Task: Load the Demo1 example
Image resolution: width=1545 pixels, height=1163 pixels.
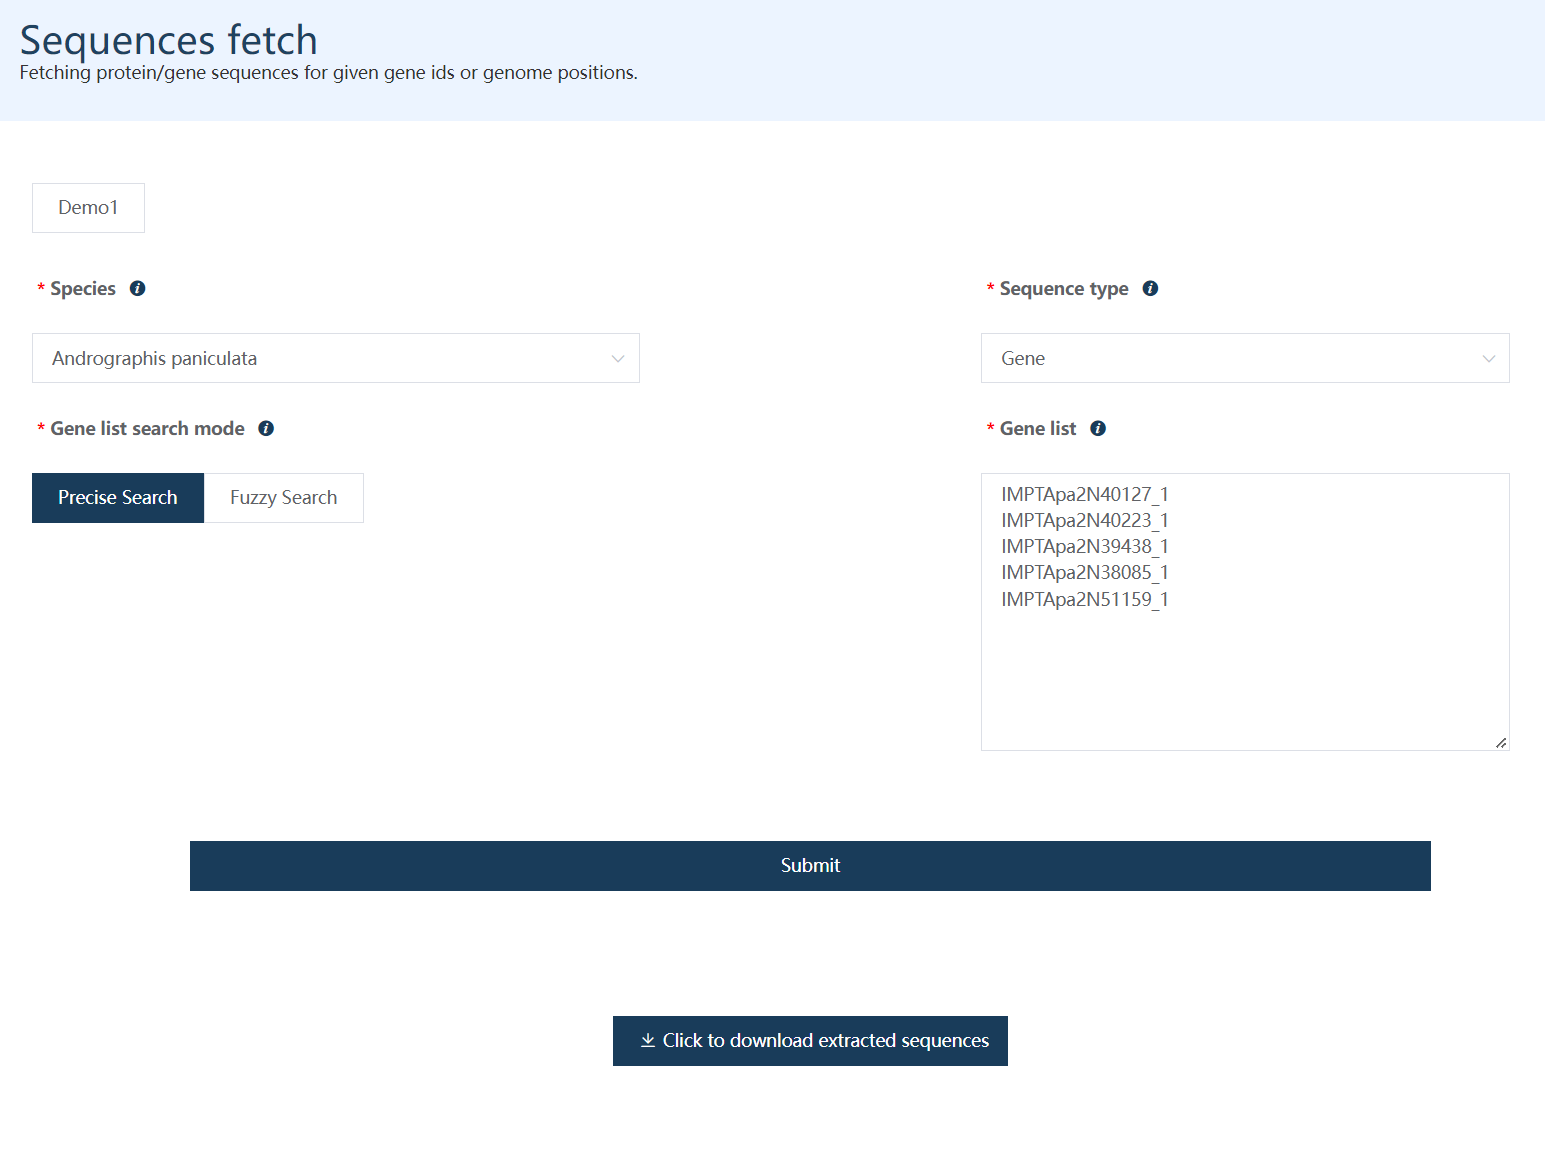Action: (x=88, y=208)
